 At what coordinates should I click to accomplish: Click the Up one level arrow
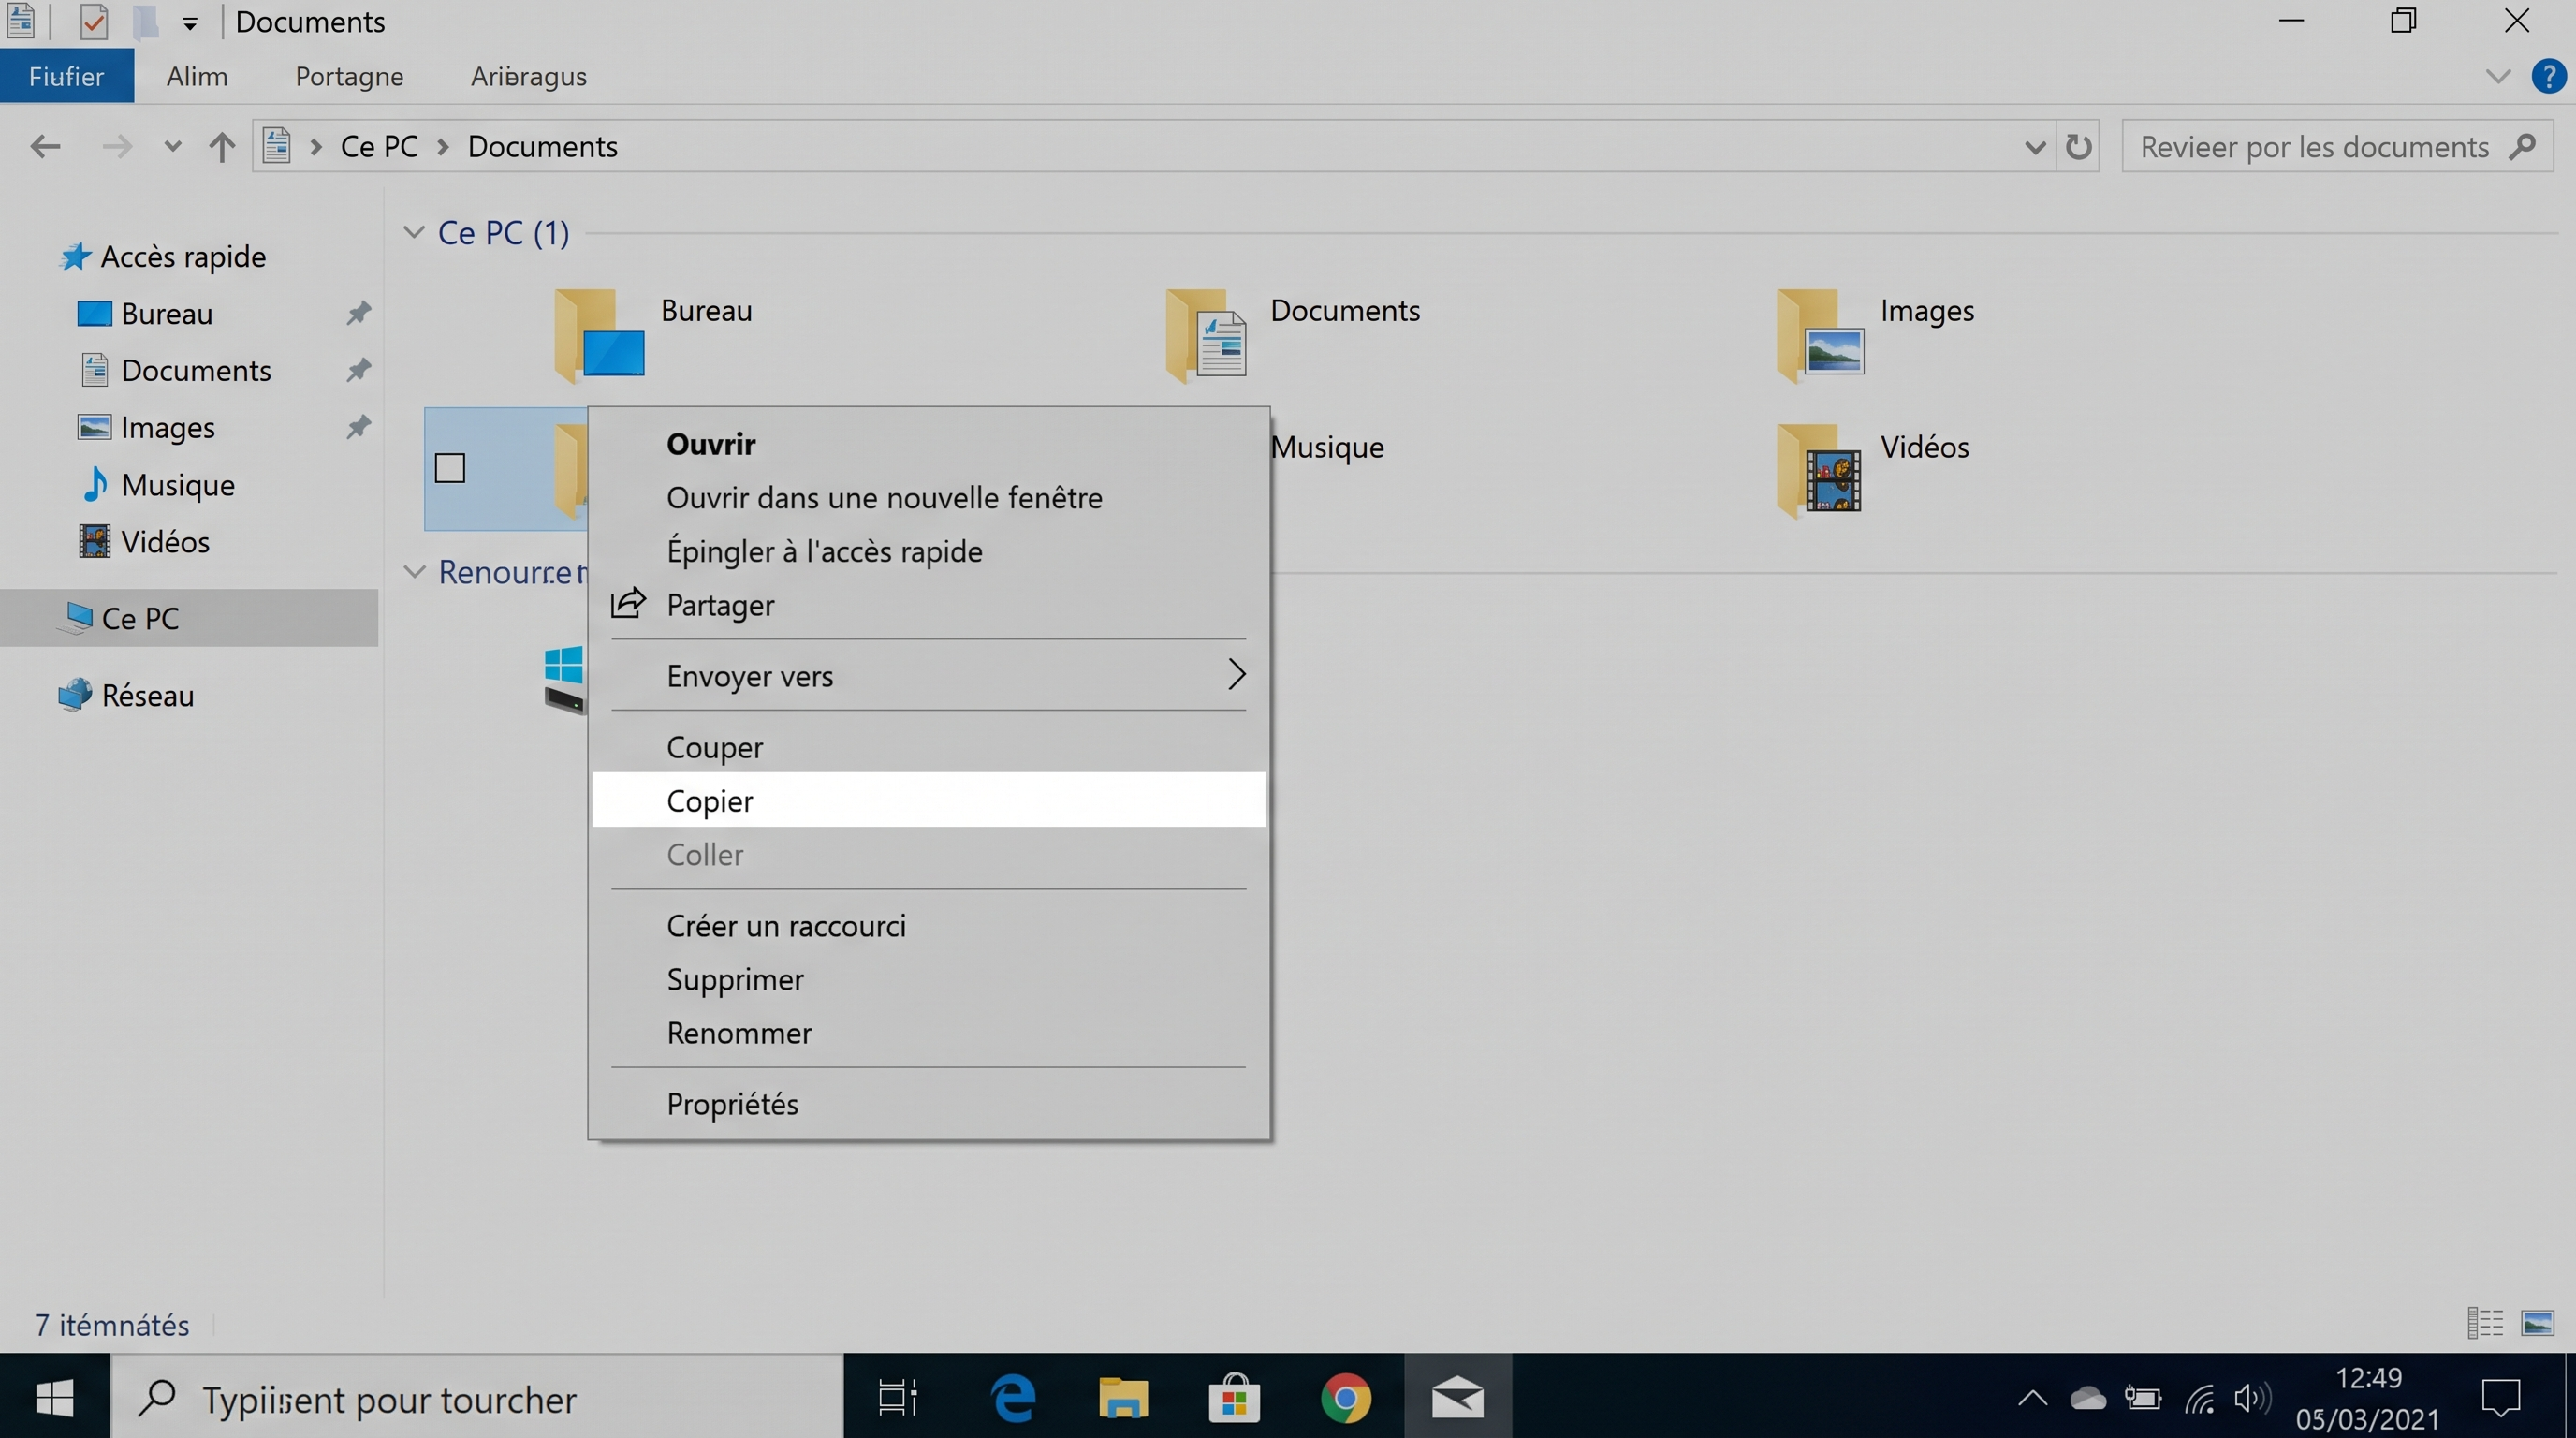pos(222,147)
